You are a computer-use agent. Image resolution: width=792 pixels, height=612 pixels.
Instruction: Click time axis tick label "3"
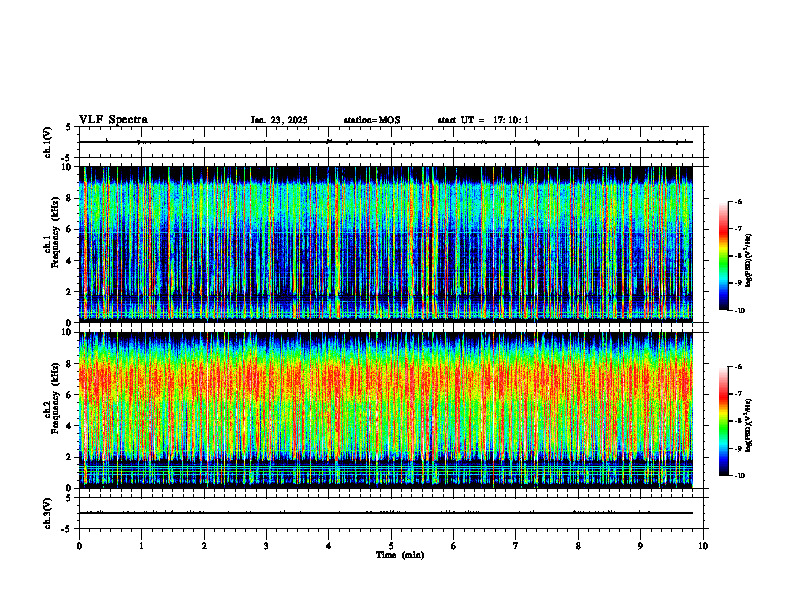pyautogui.click(x=266, y=546)
